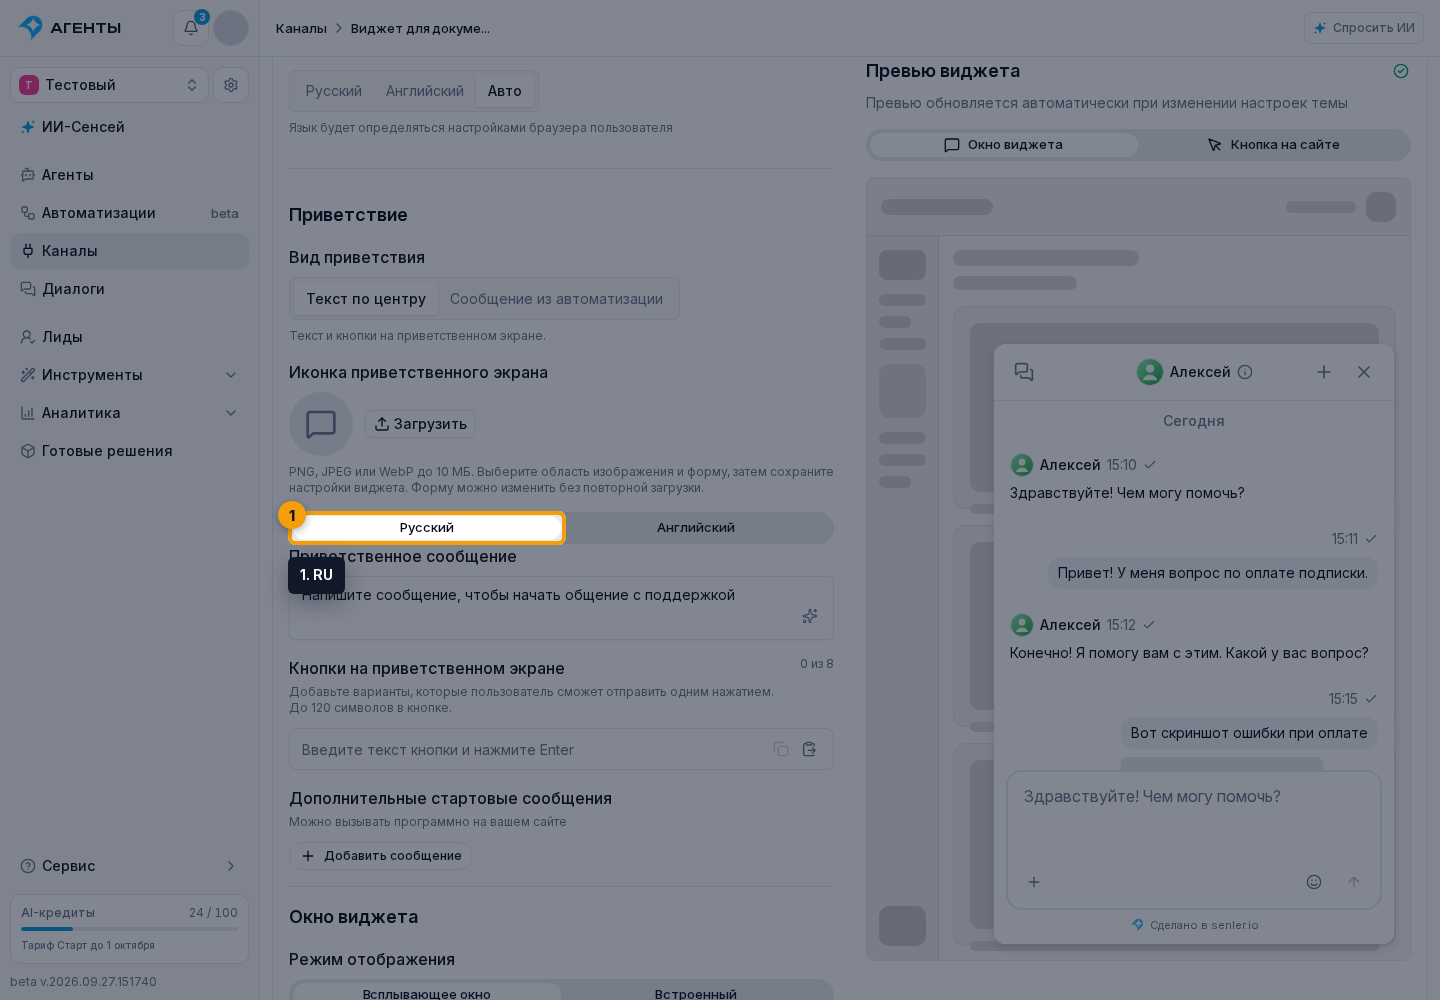
Task: Choose Сообщение из автоматизации greeting type
Action: (556, 299)
